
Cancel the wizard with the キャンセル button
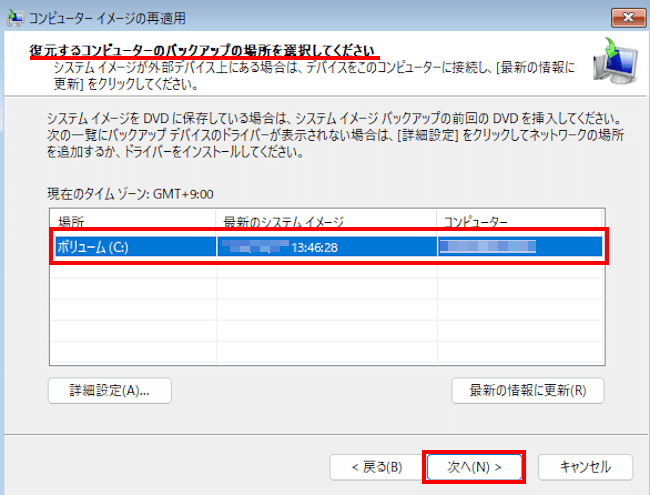click(x=585, y=467)
